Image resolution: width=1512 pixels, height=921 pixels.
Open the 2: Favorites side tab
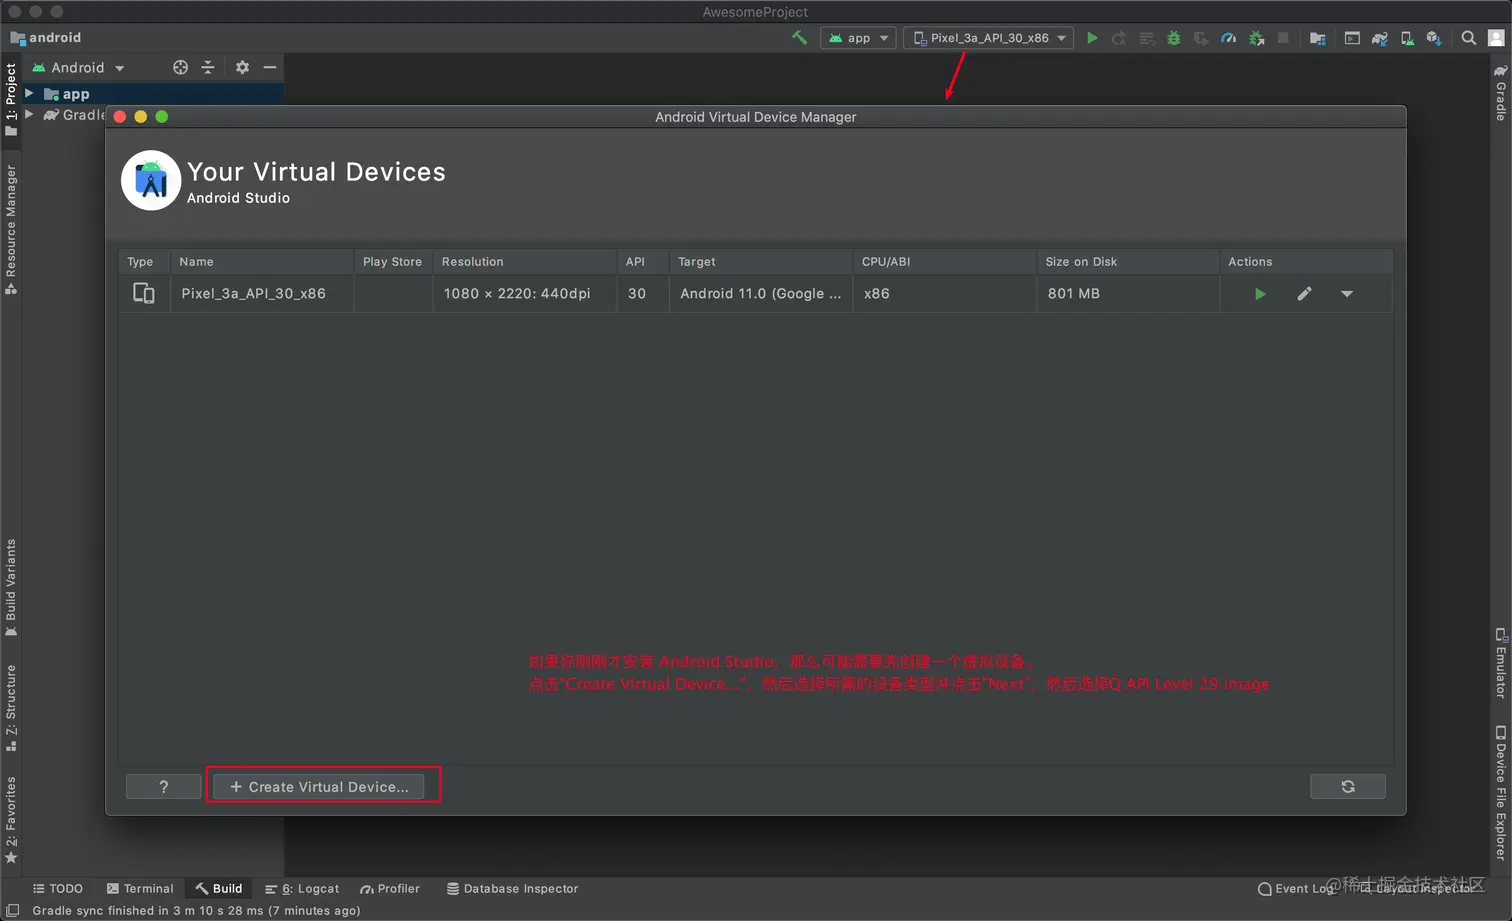11,820
